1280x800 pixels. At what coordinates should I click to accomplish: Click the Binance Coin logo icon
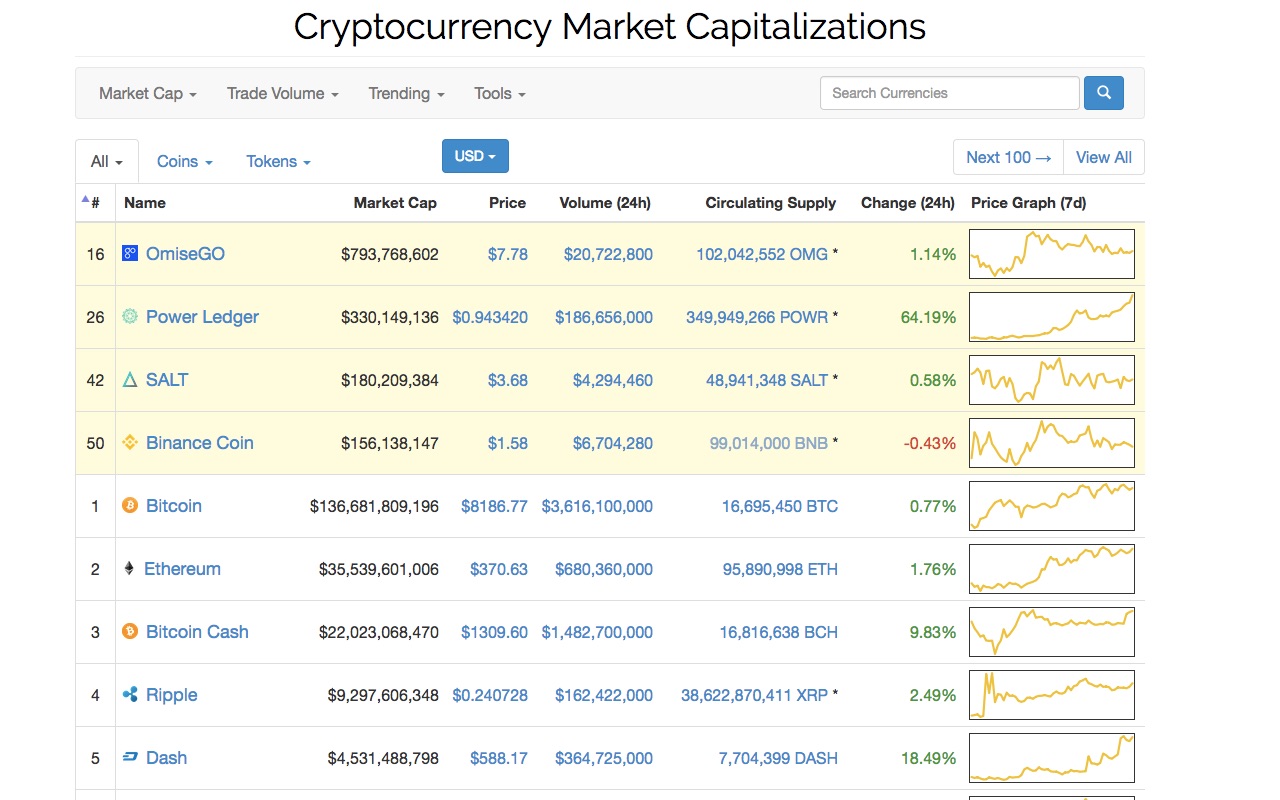129,442
